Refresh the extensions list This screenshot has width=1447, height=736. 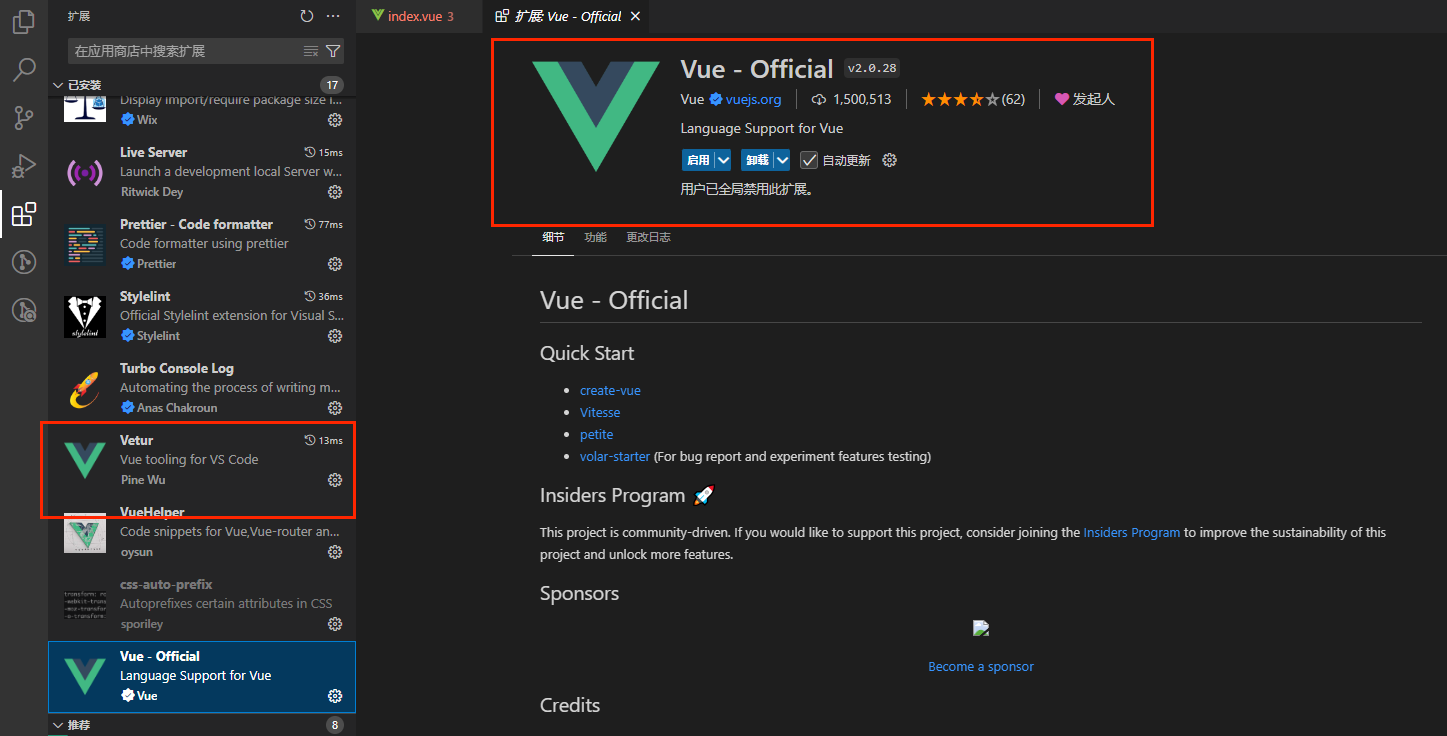click(306, 16)
